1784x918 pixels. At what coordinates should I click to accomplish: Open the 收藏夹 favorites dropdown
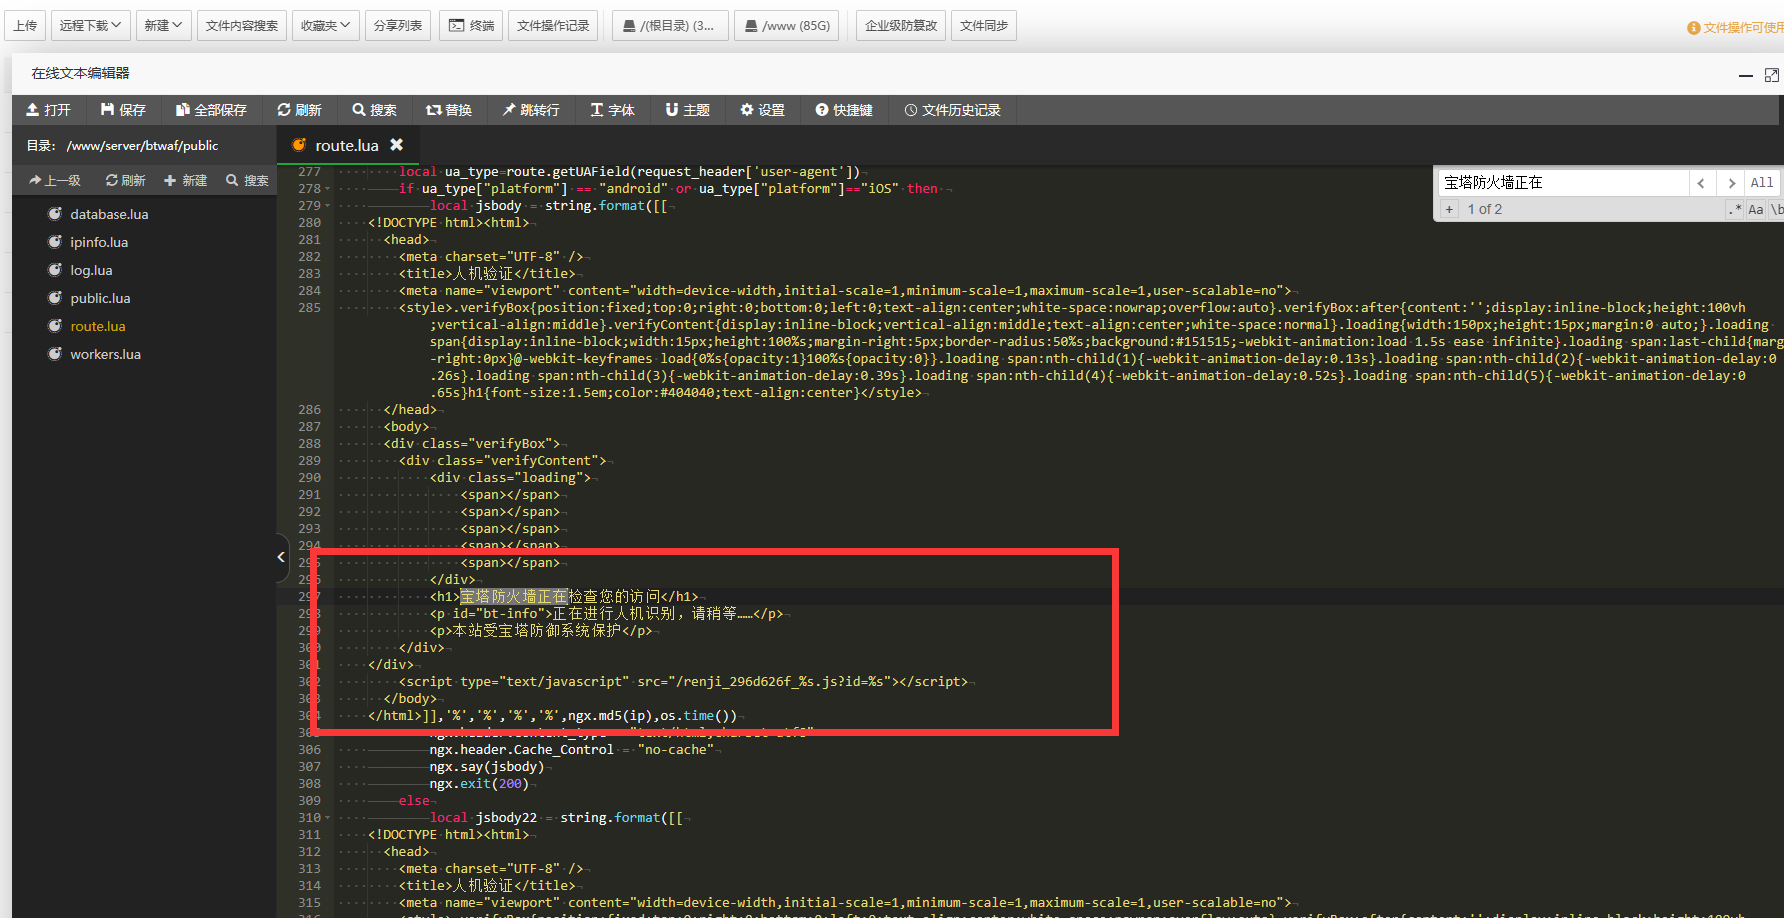326,25
